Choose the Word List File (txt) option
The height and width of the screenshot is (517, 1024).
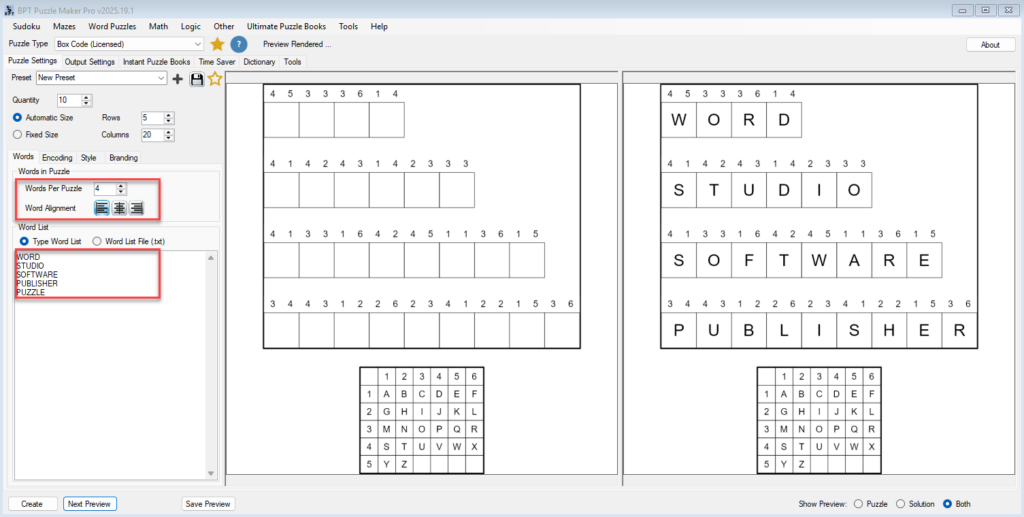pyautogui.click(x=97, y=241)
